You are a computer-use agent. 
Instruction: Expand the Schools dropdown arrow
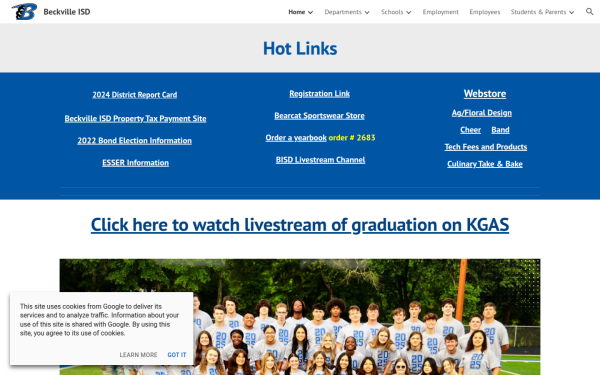click(409, 12)
